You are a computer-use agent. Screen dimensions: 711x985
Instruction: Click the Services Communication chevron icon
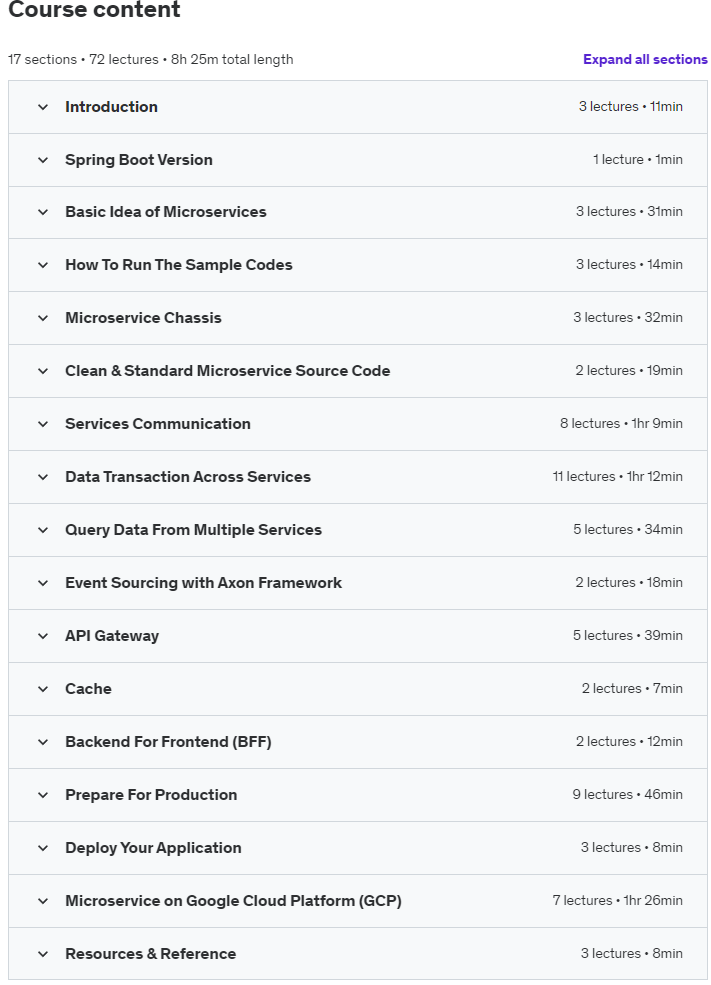pyautogui.click(x=43, y=424)
